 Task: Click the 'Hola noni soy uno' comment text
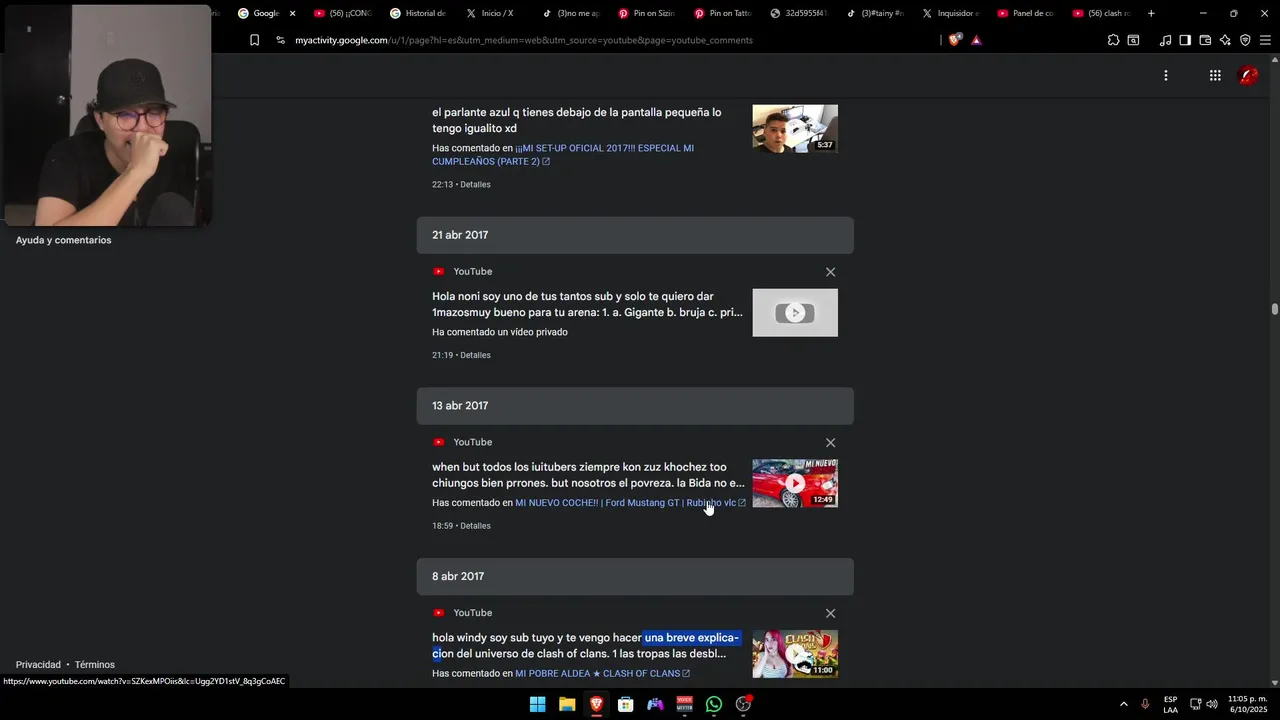pos(587,305)
